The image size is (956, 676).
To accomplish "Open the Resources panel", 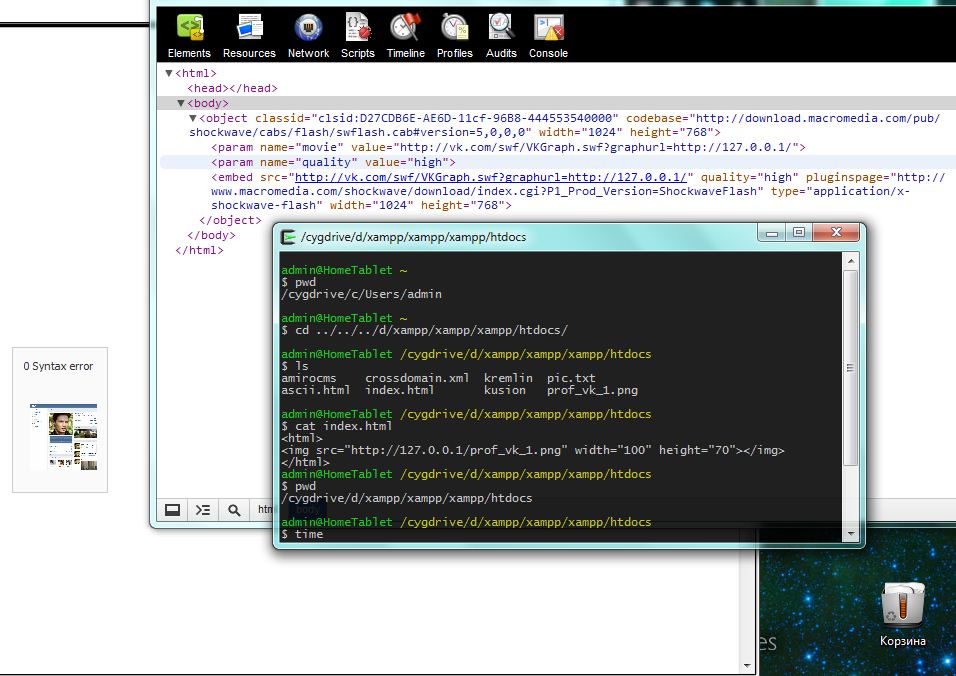I will coord(249,34).
